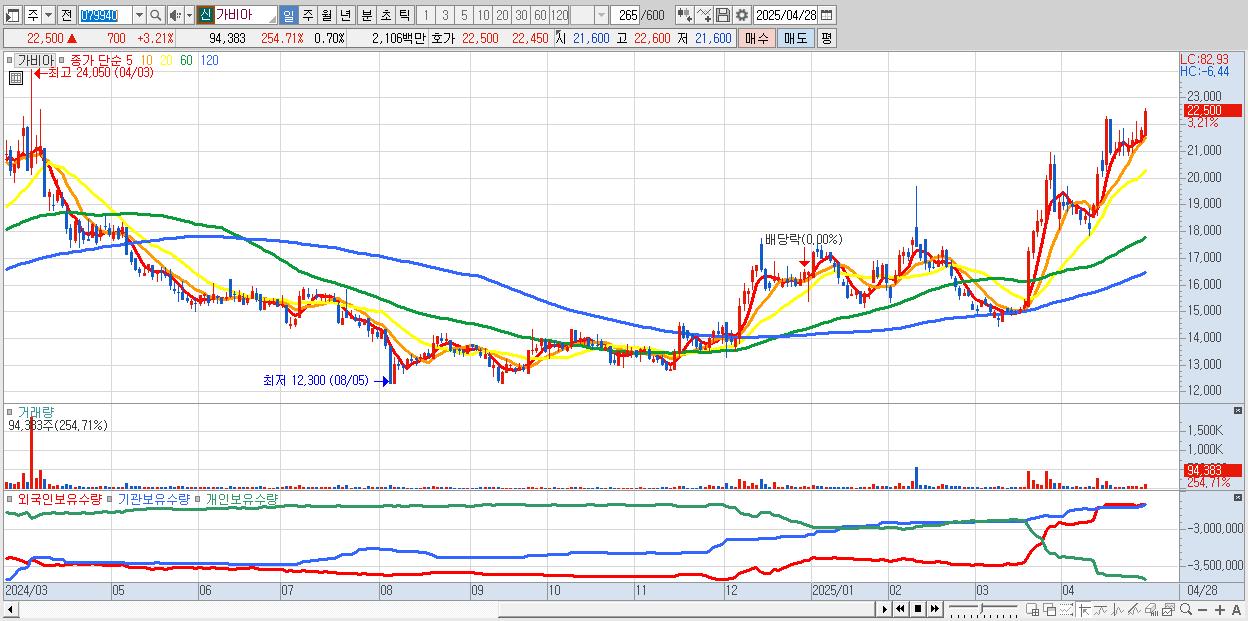This screenshot has height=621, width=1248.
Task: Click the eraser-like drawing tool icon at bottom
Action: pyautogui.click(x=1134, y=609)
